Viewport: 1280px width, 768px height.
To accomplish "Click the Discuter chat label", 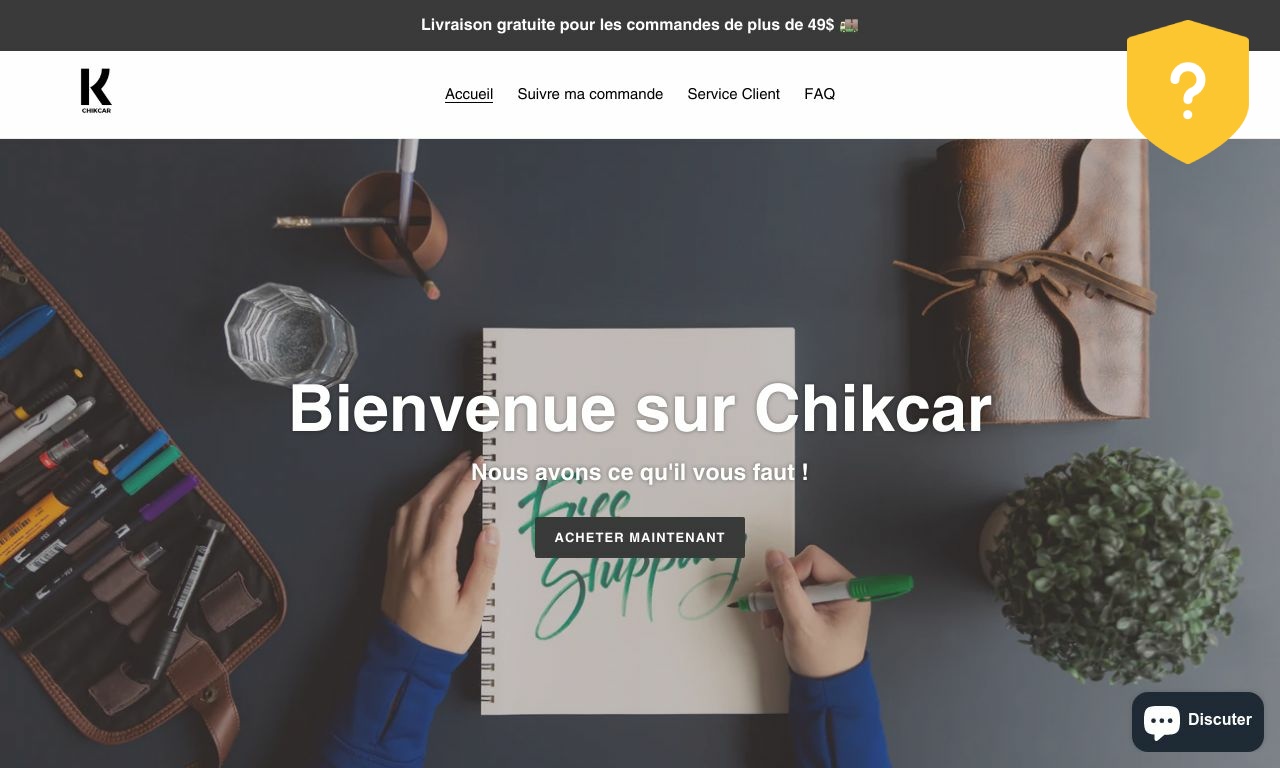I will pyautogui.click(x=1219, y=720).
